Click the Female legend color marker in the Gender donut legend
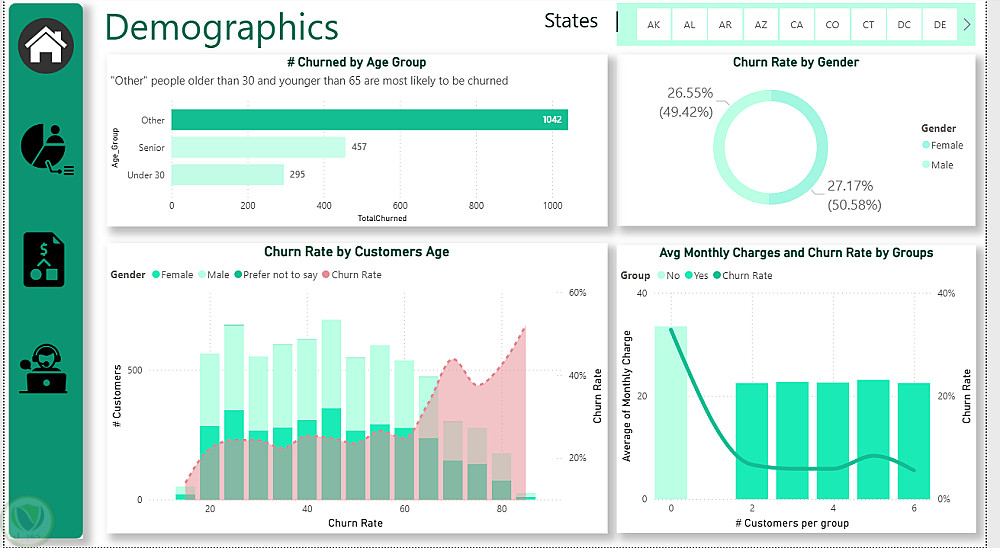 click(925, 146)
